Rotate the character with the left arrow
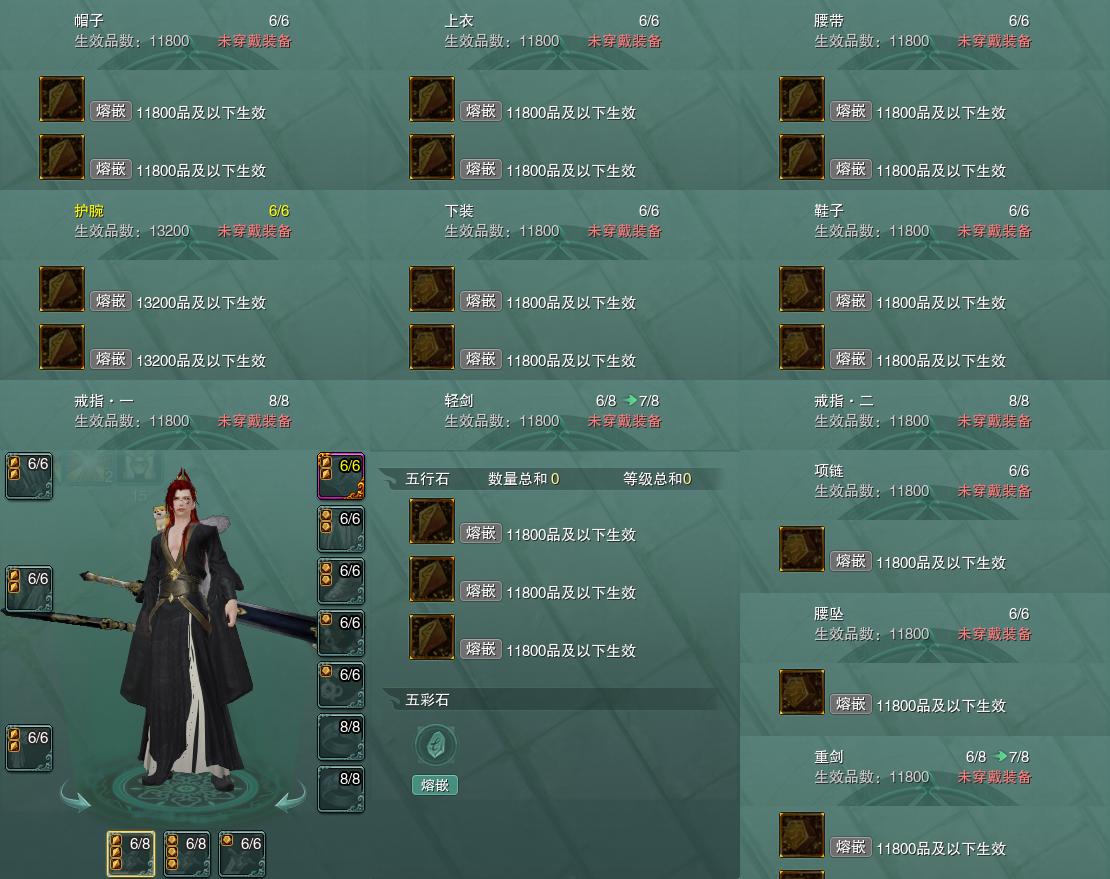Viewport: 1110px width, 879px height. (75, 796)
